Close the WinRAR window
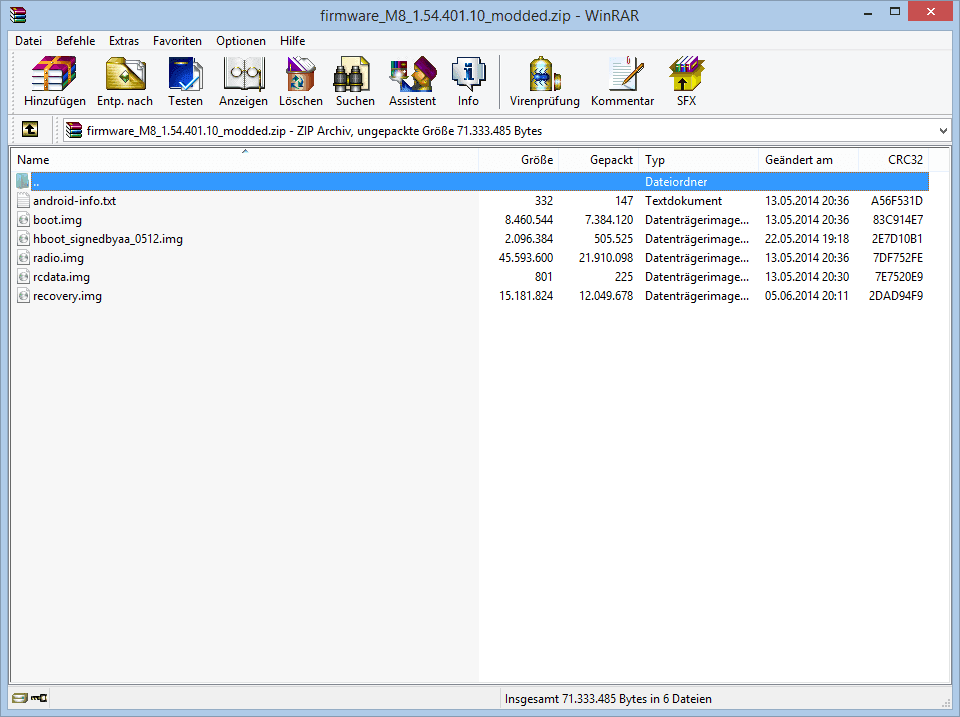Screen dimensions: 960x717 (x=930, y=12)
